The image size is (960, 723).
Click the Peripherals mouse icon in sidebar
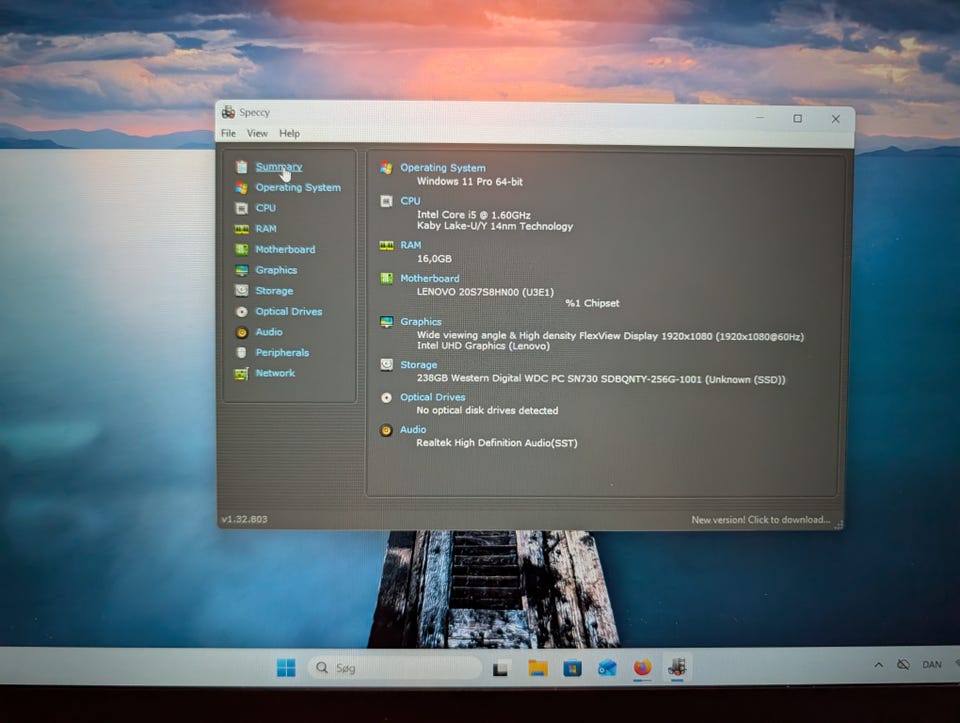[242, 353]
